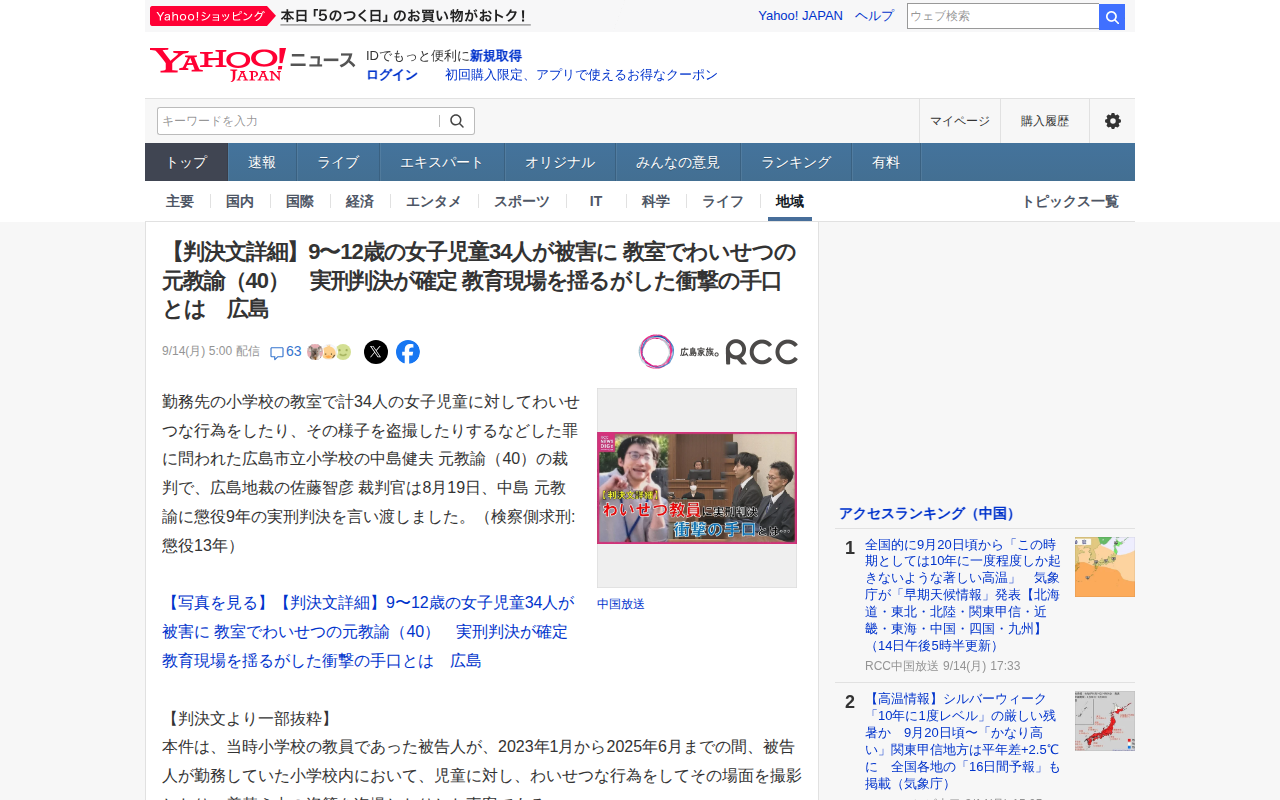Click the マイページ button
Image resolution: width=1280 pixels, height=800 pixels.
960,121
